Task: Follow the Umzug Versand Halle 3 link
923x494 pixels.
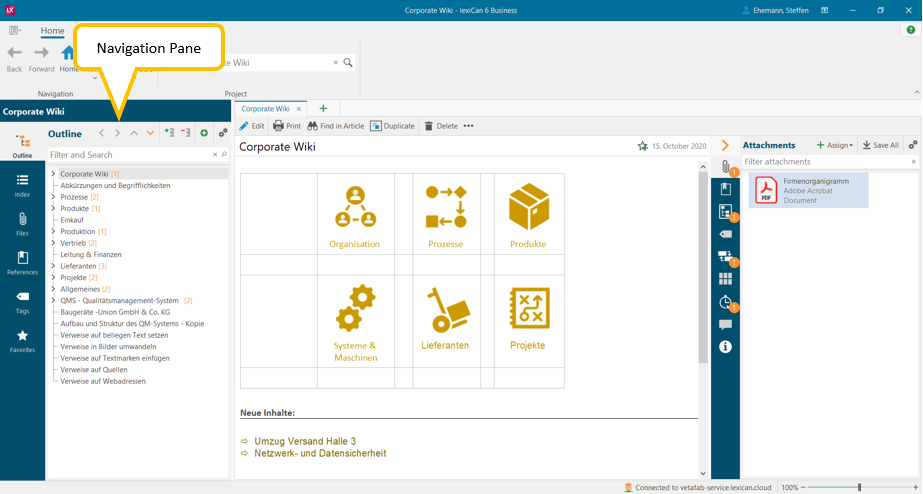Action: pos(304,441)
